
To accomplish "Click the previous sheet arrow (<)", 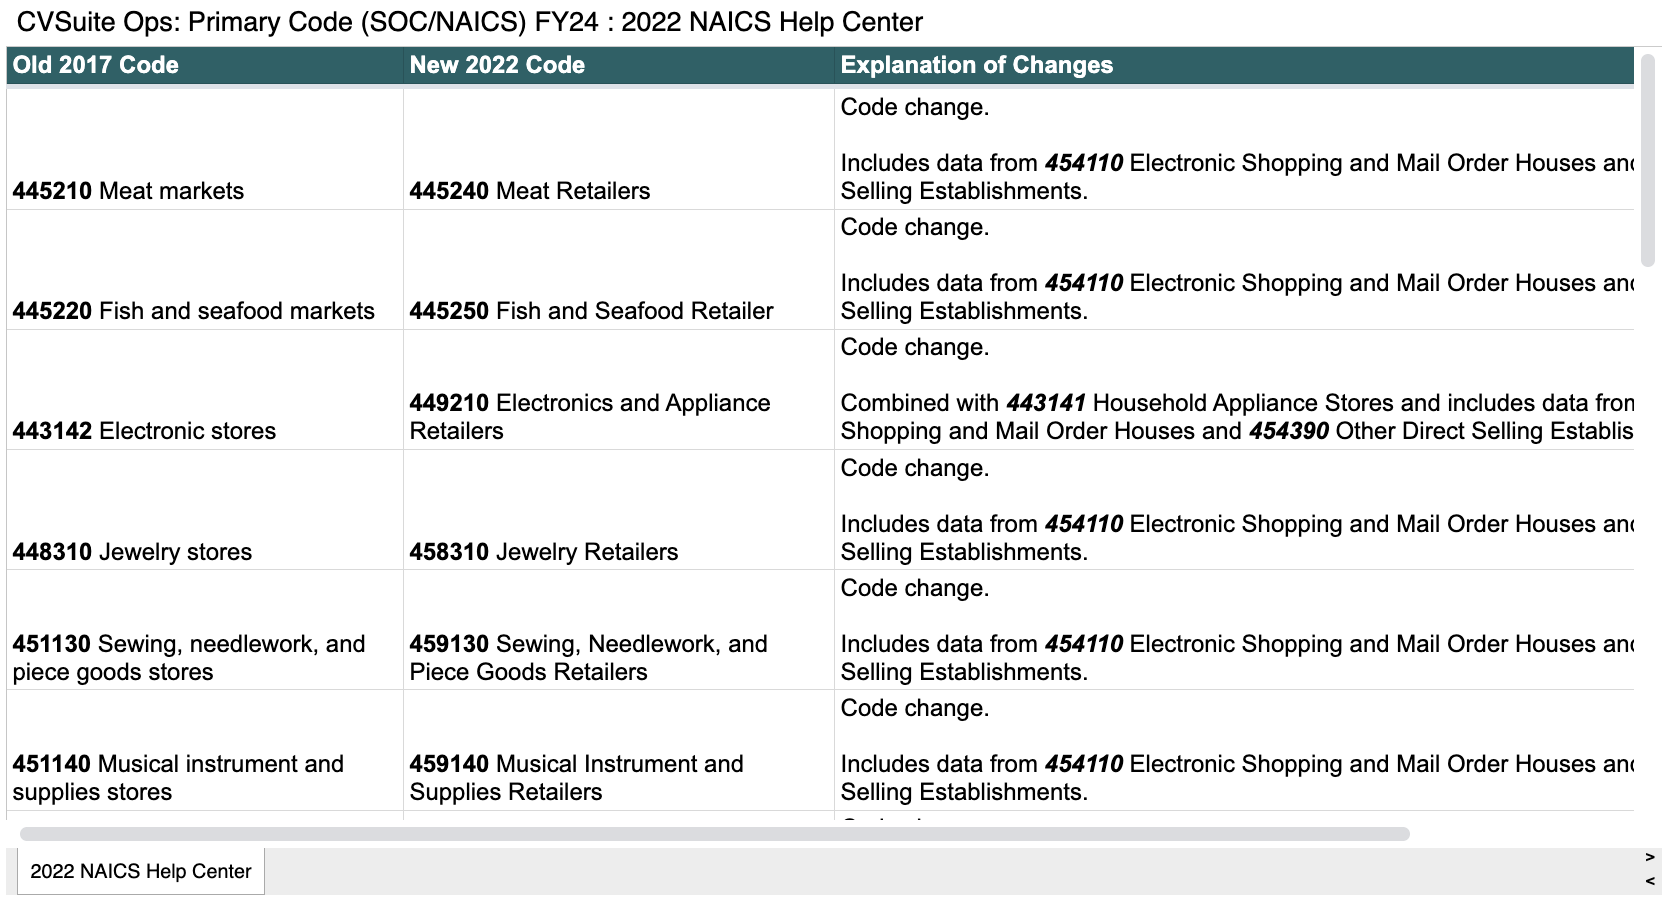I will 1649,881.
